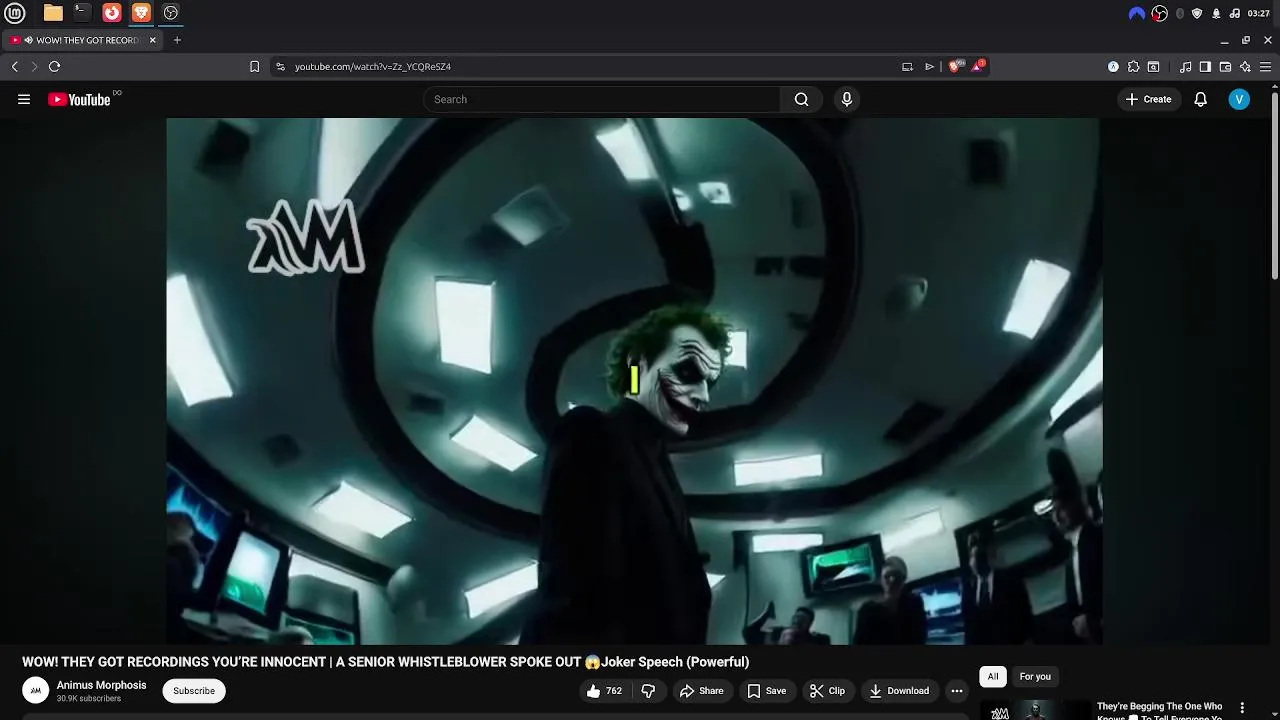The height and width of the screenshot is (720, 1280).
Task: Download the video
Action: coord(899,691)
